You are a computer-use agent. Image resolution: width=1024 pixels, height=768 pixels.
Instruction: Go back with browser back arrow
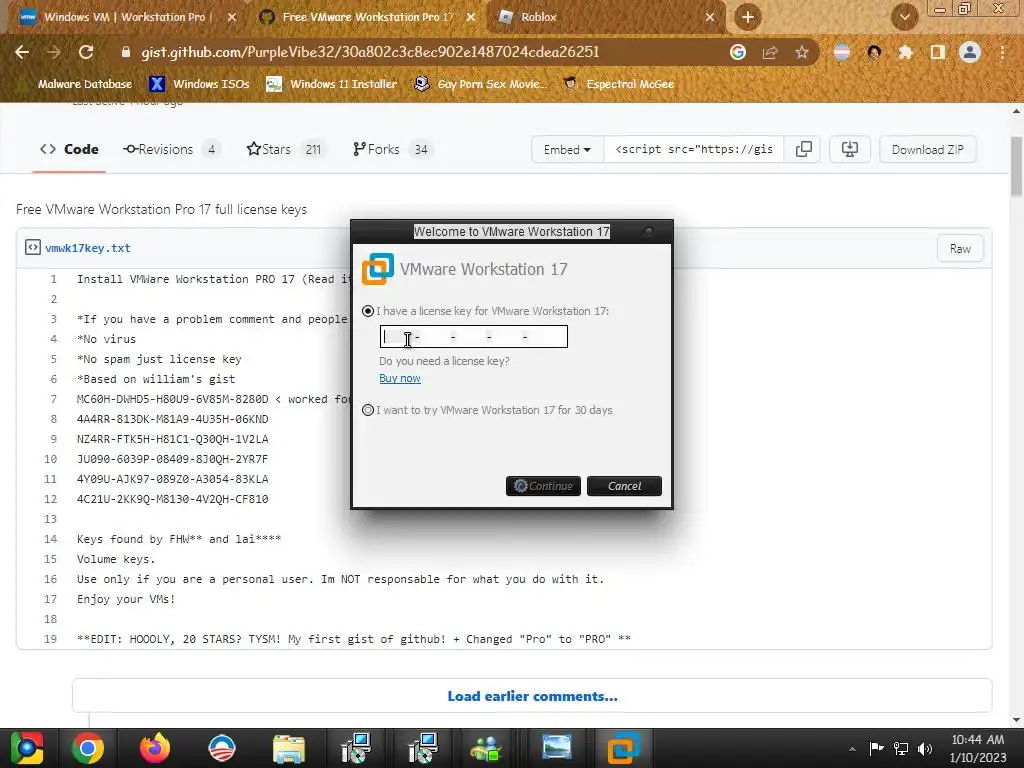[22, 52]
